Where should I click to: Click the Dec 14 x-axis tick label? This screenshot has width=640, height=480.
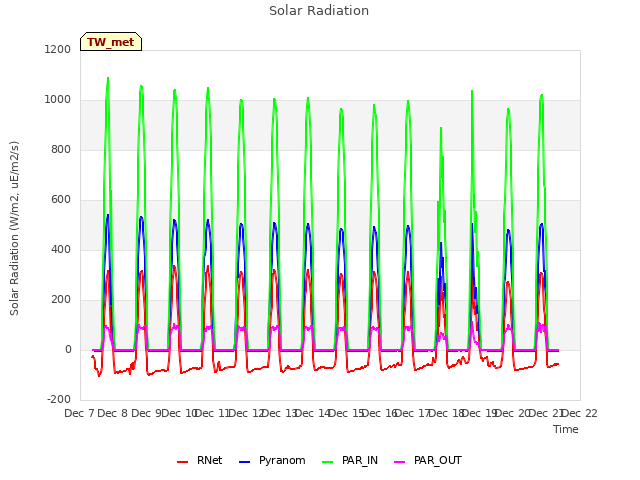pyautogui.click(x=313, y=413)
